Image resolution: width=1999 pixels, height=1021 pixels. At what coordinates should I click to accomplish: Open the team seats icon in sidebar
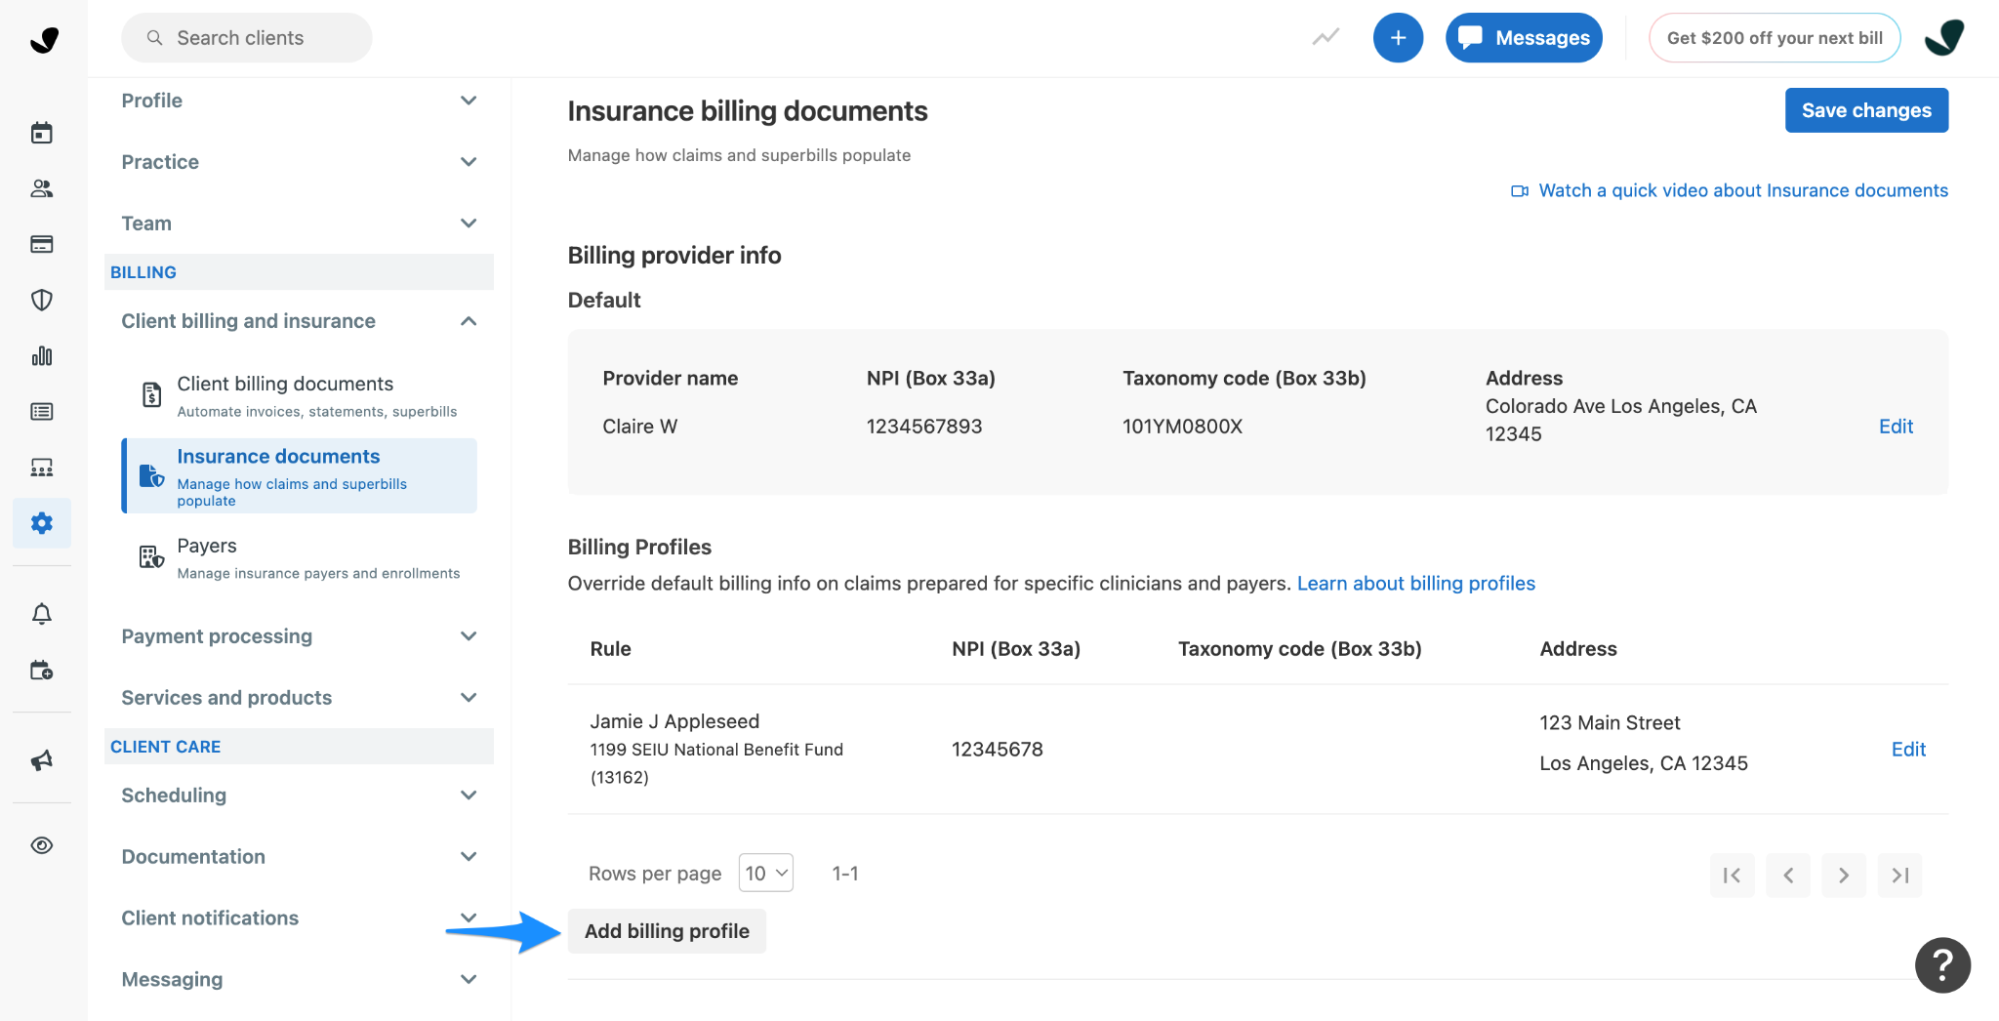[x=41, y=467]
